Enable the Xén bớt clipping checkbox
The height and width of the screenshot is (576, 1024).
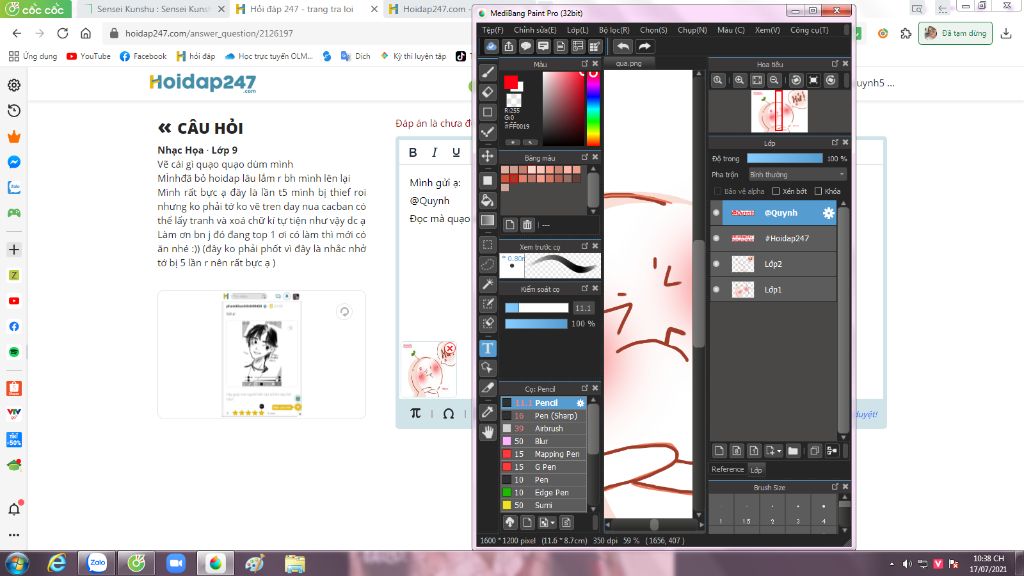click(776, 191)
